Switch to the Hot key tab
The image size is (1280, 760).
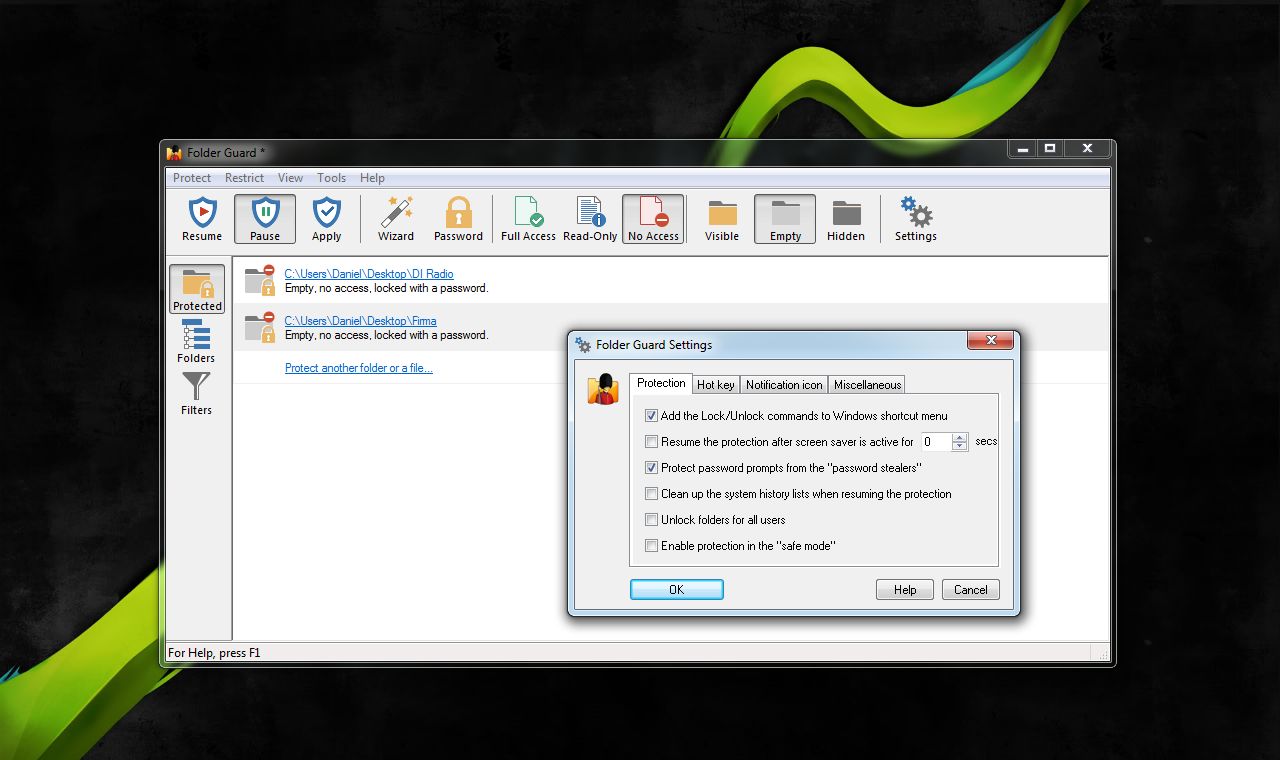click(x=716, y=385)
